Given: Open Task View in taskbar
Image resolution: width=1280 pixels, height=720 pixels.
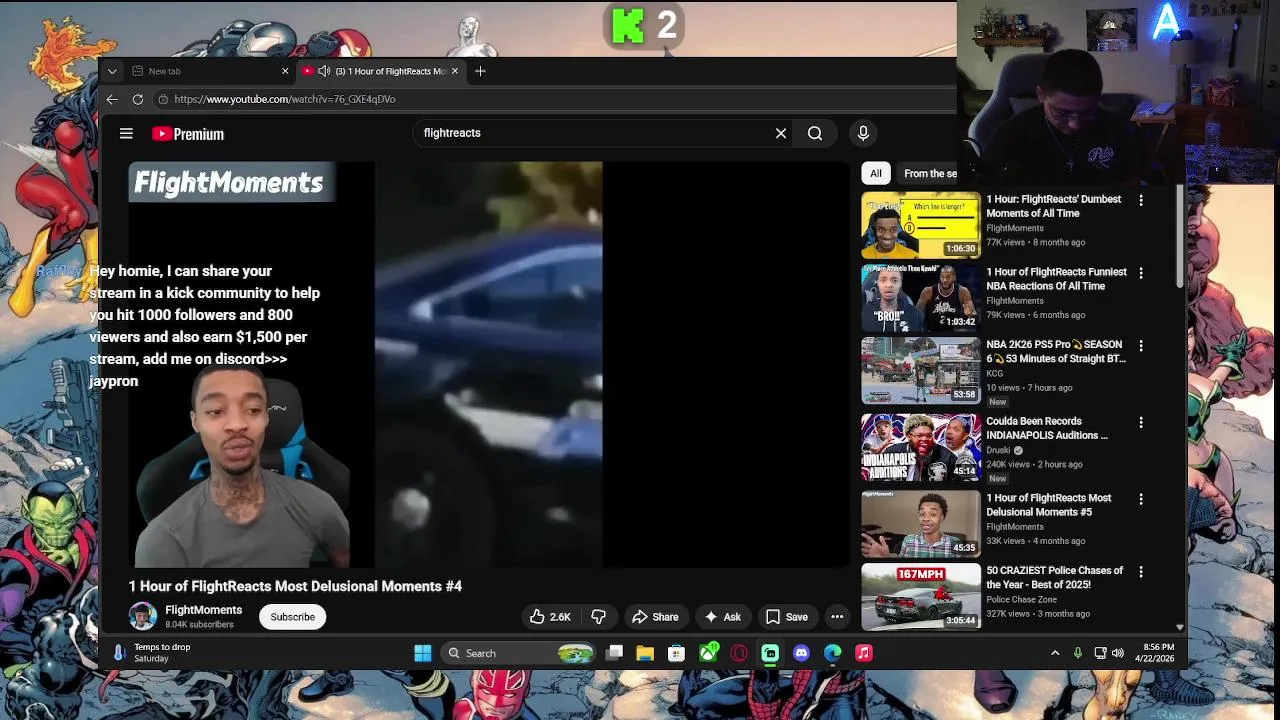Looking at the screenshot, I should point(614,653).
